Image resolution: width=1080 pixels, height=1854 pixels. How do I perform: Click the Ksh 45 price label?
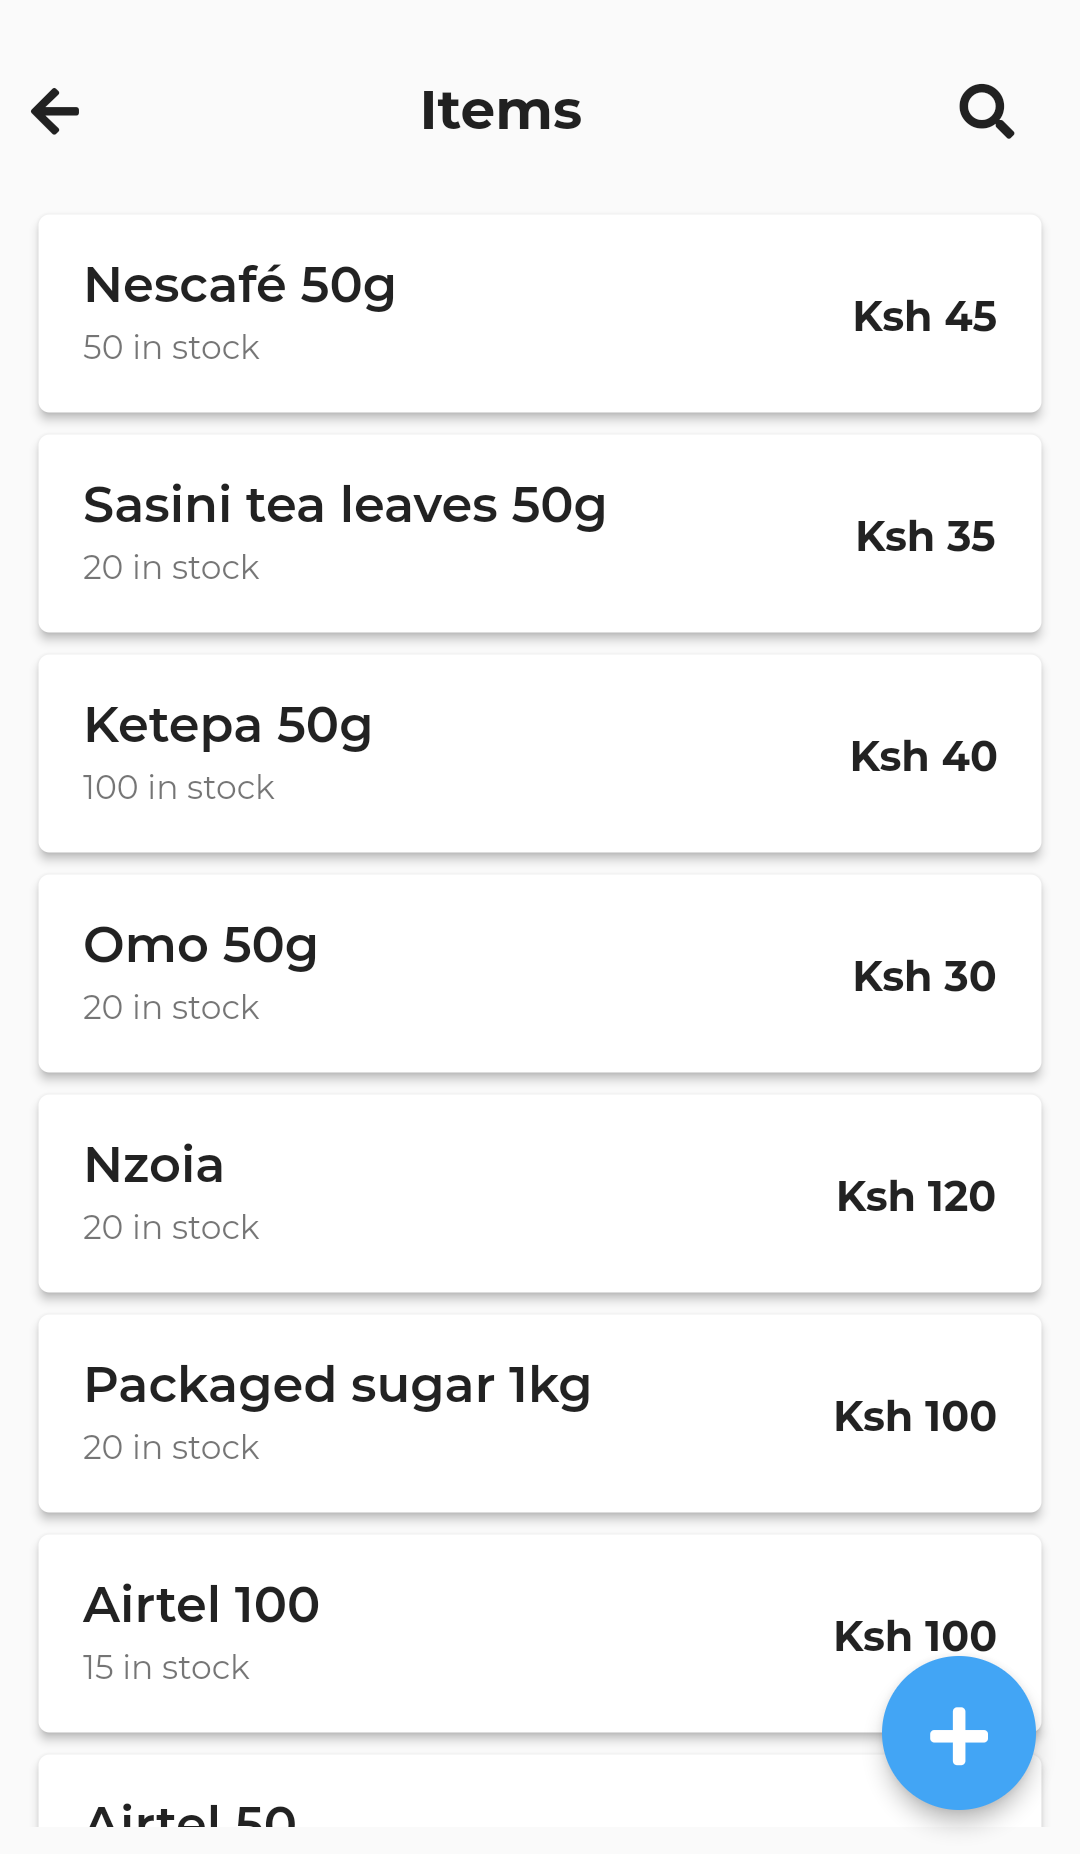(924, 316)
